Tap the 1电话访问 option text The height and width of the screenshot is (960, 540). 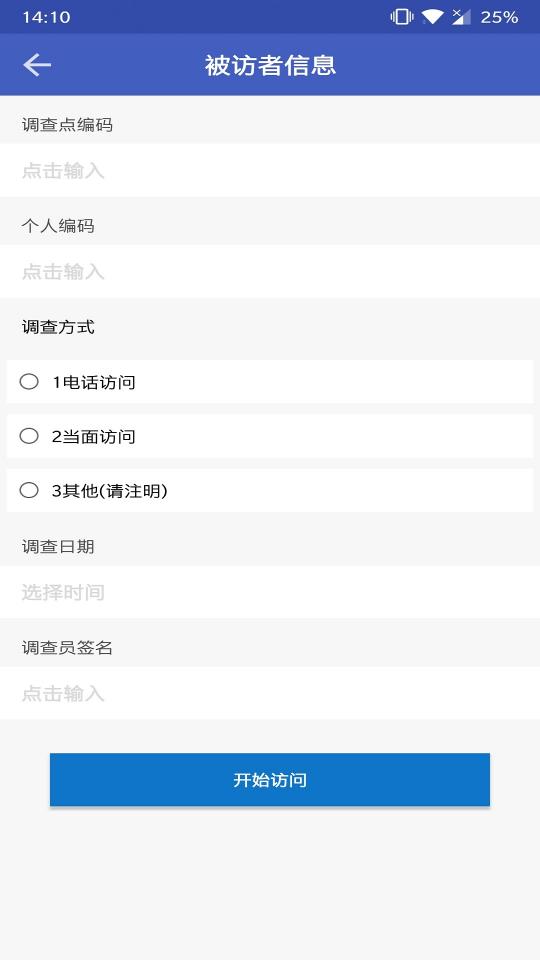point(94,383)
